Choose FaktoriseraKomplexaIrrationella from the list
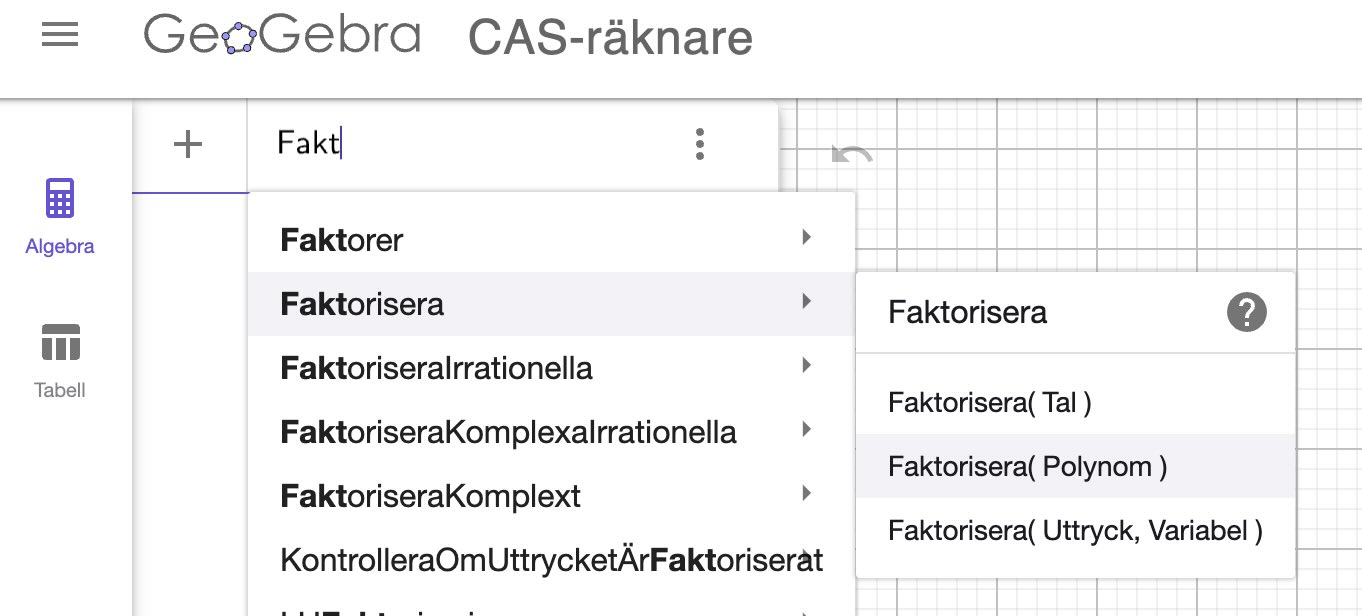 (508, 431)
